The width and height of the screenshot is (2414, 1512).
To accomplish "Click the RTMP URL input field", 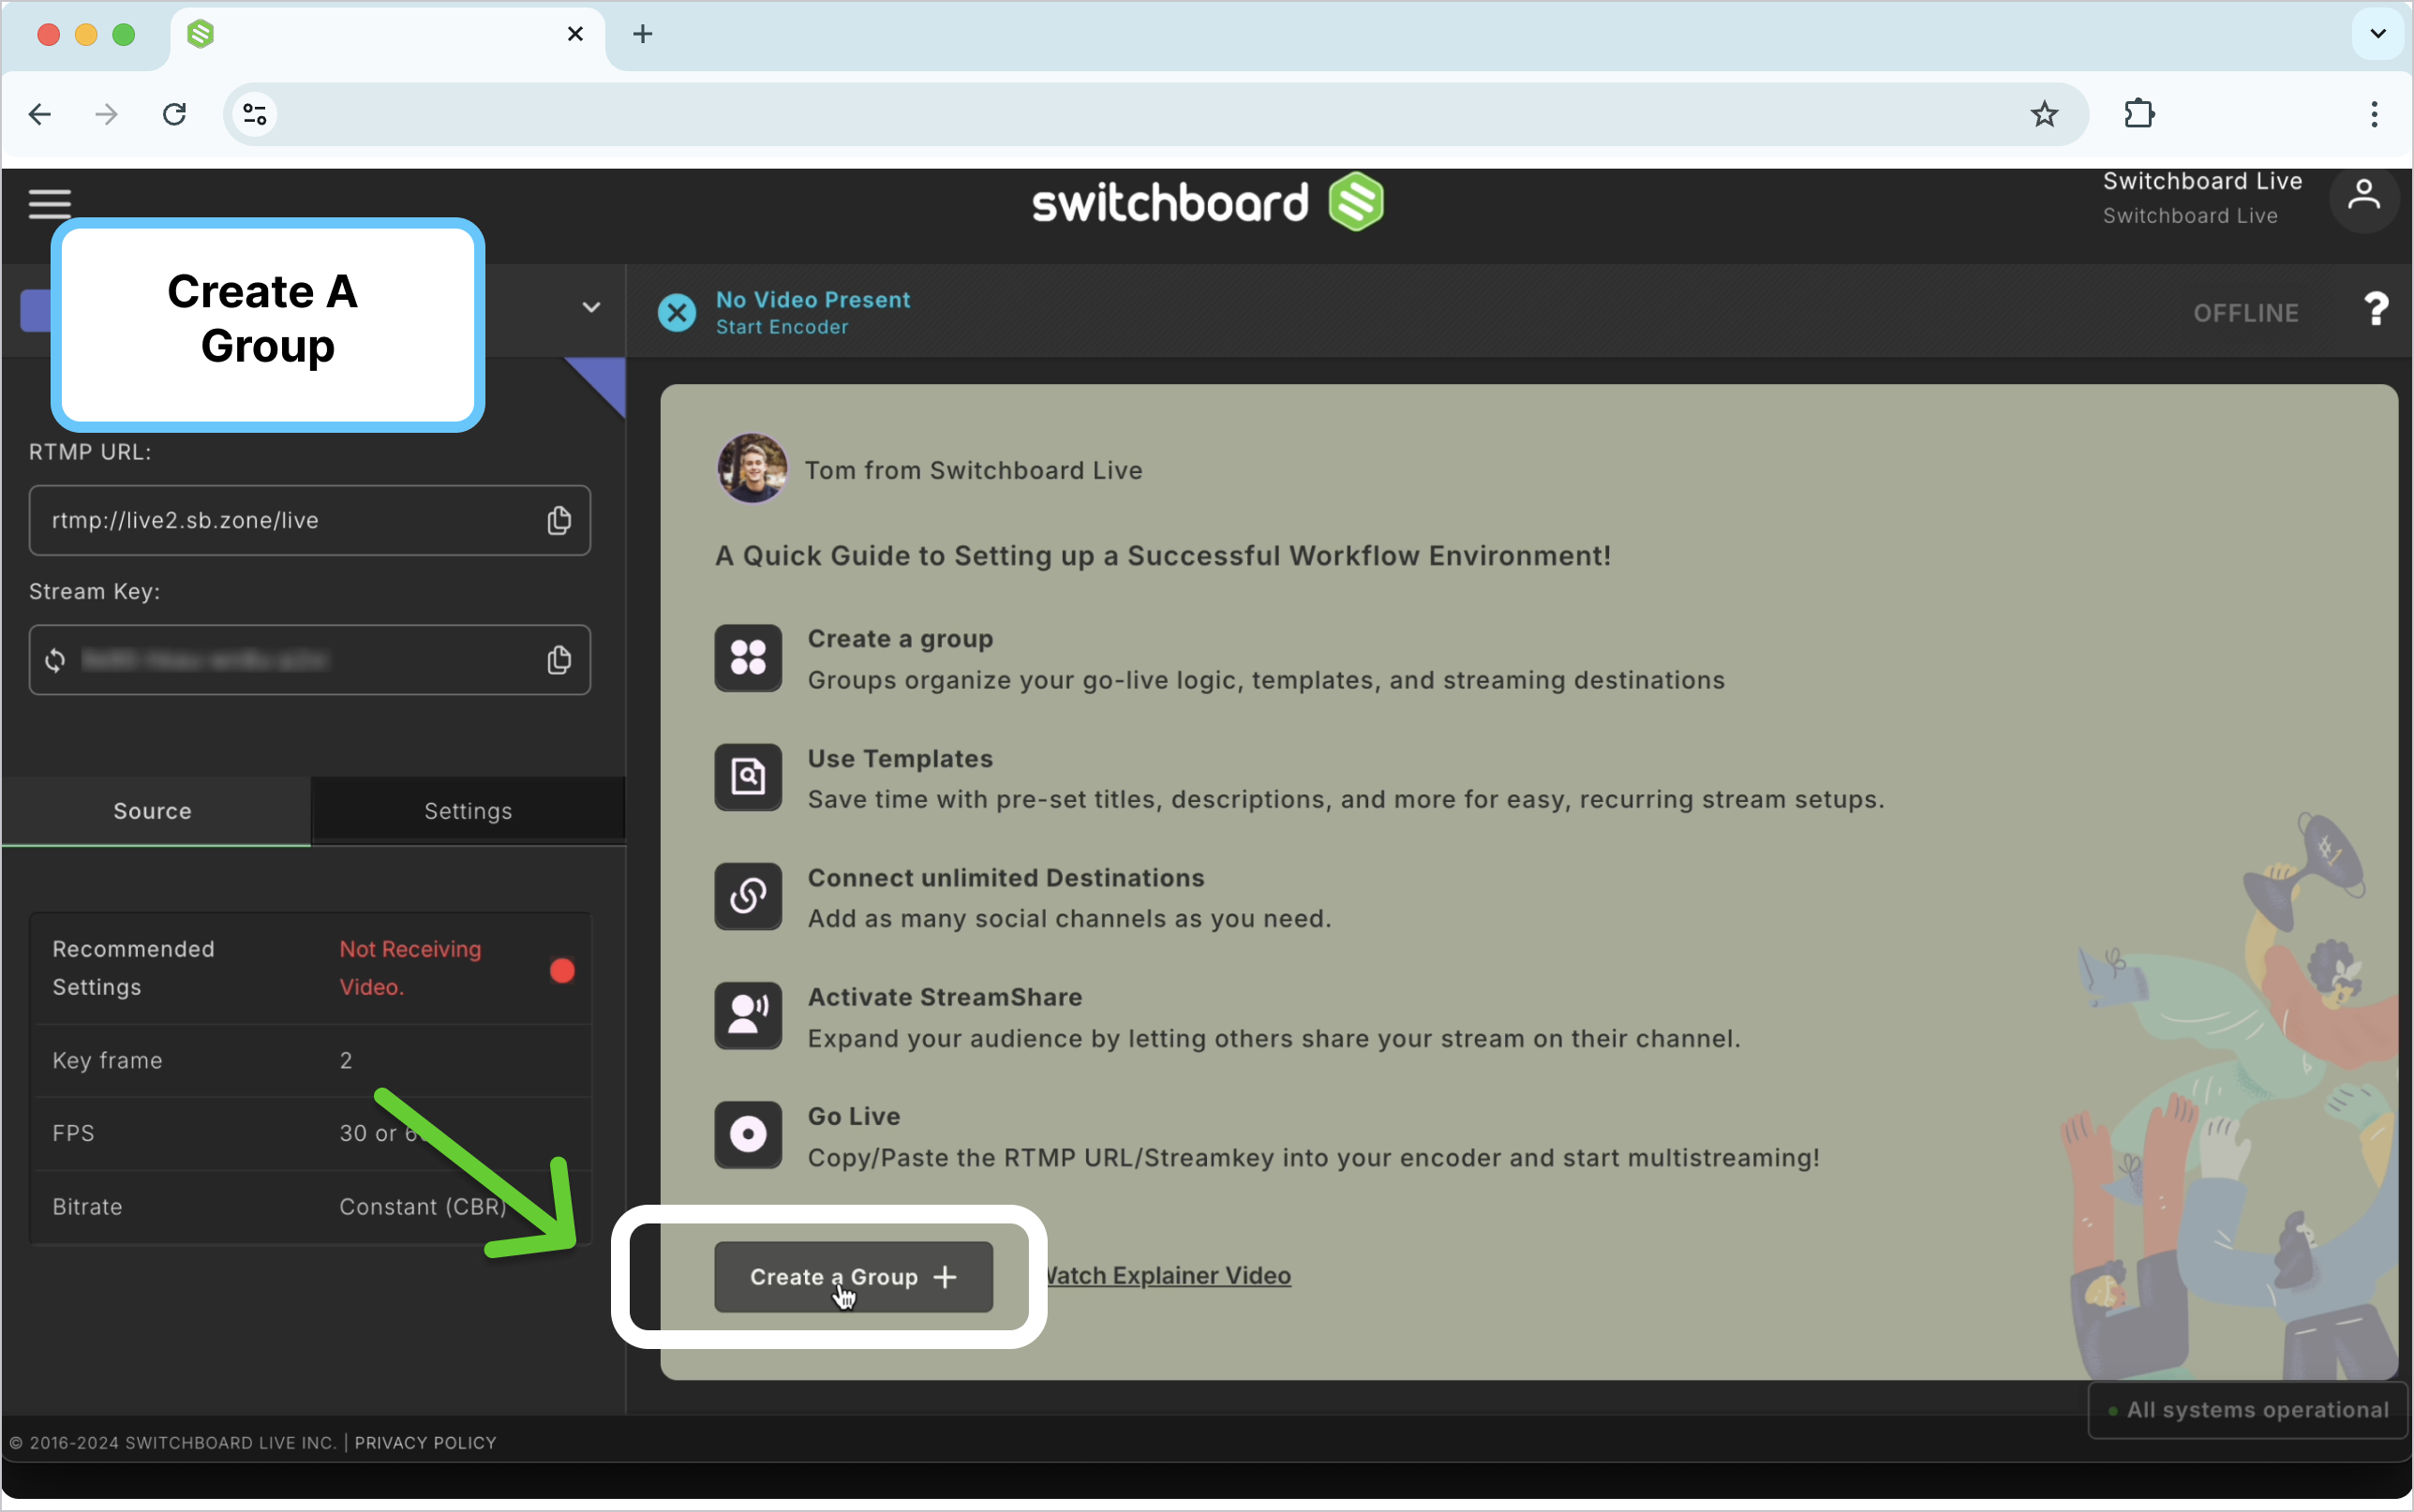I will (x=310, y=520).
